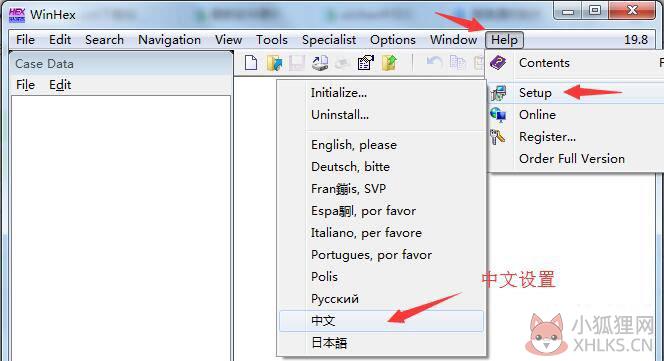664x361 pixels.
Task: Minimize the WinHex window
Action: tap(568, 10)
